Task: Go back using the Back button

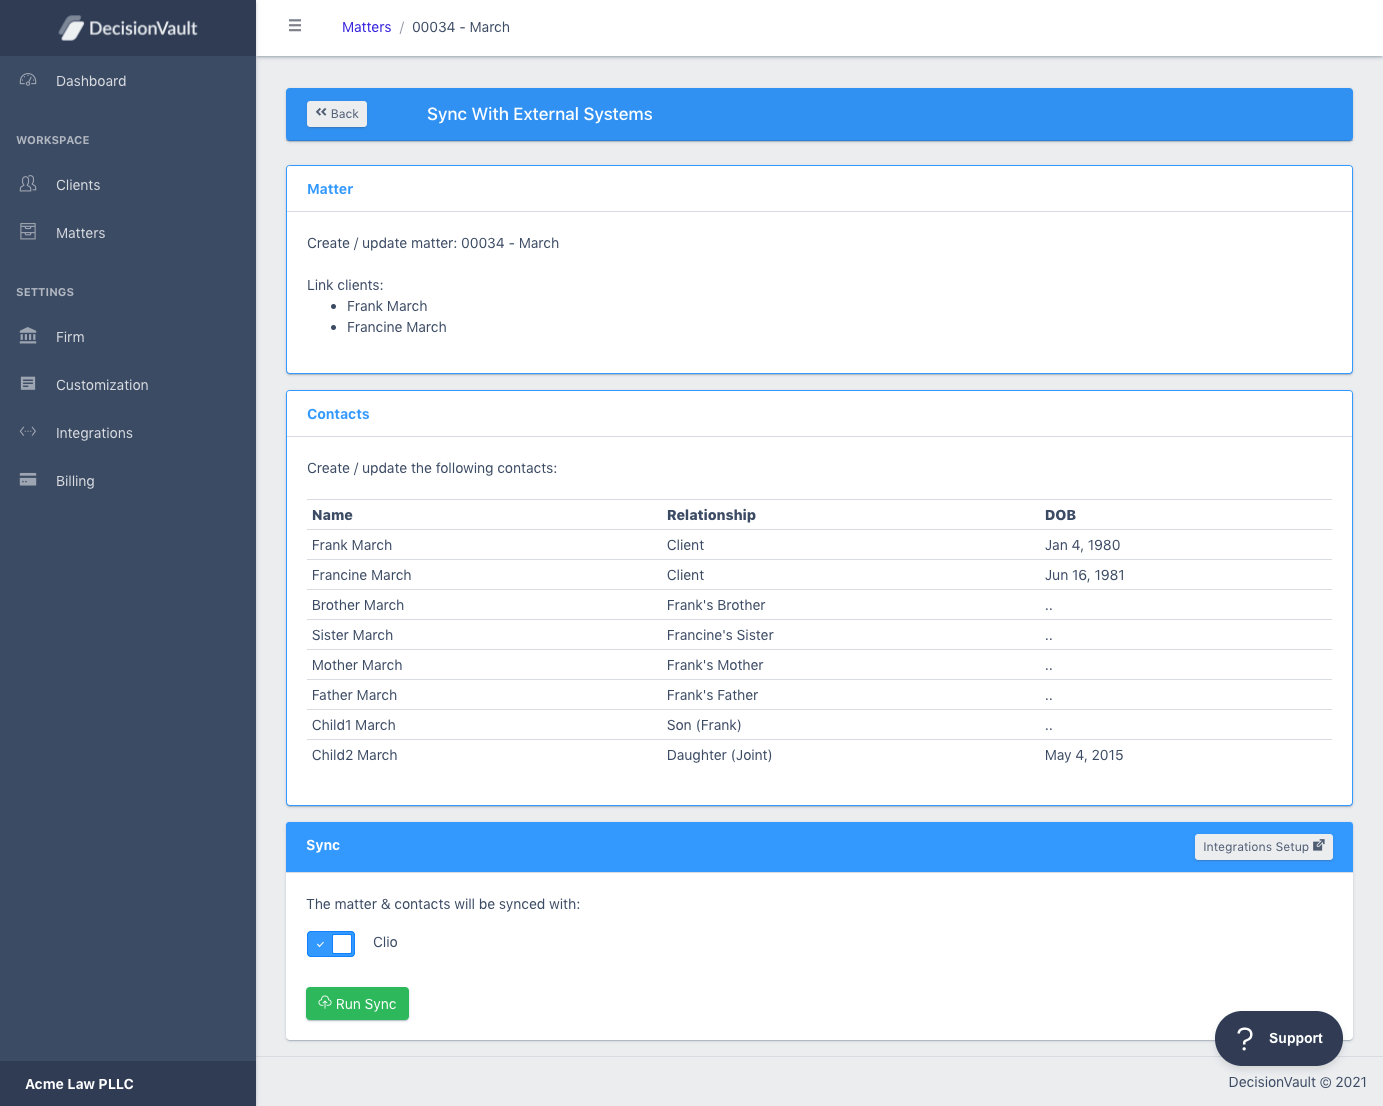Action: tap(337, 114)
